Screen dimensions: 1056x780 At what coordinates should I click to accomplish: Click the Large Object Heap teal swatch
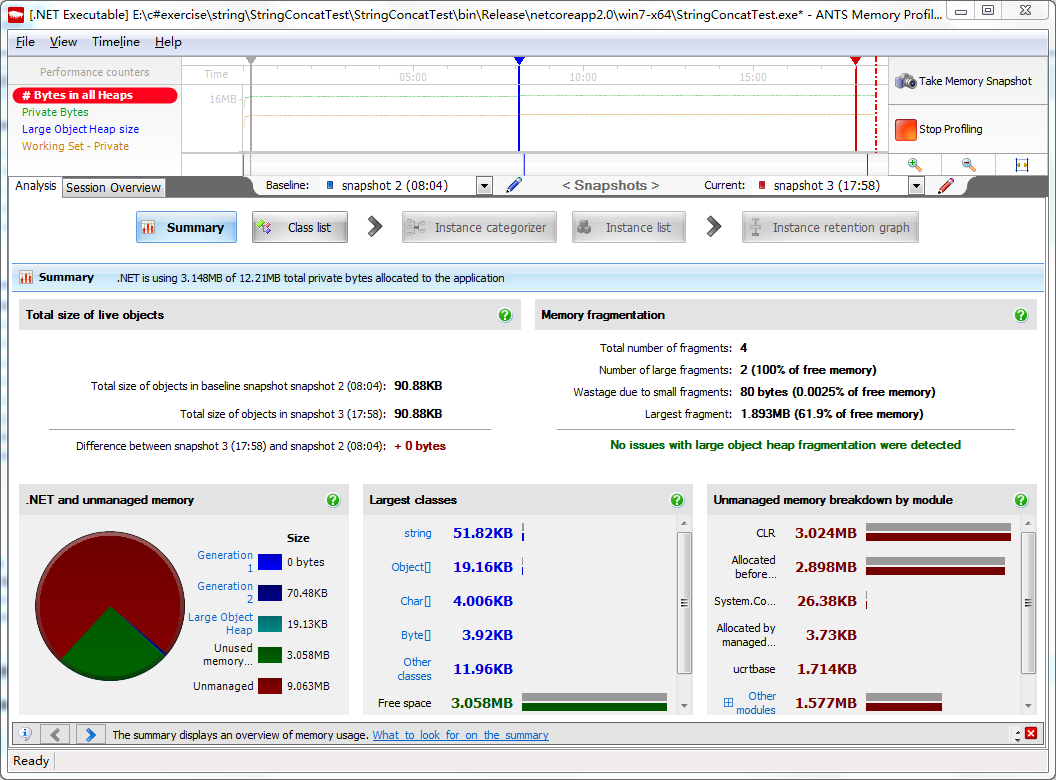pyautogui.click(x=270, y=624)
